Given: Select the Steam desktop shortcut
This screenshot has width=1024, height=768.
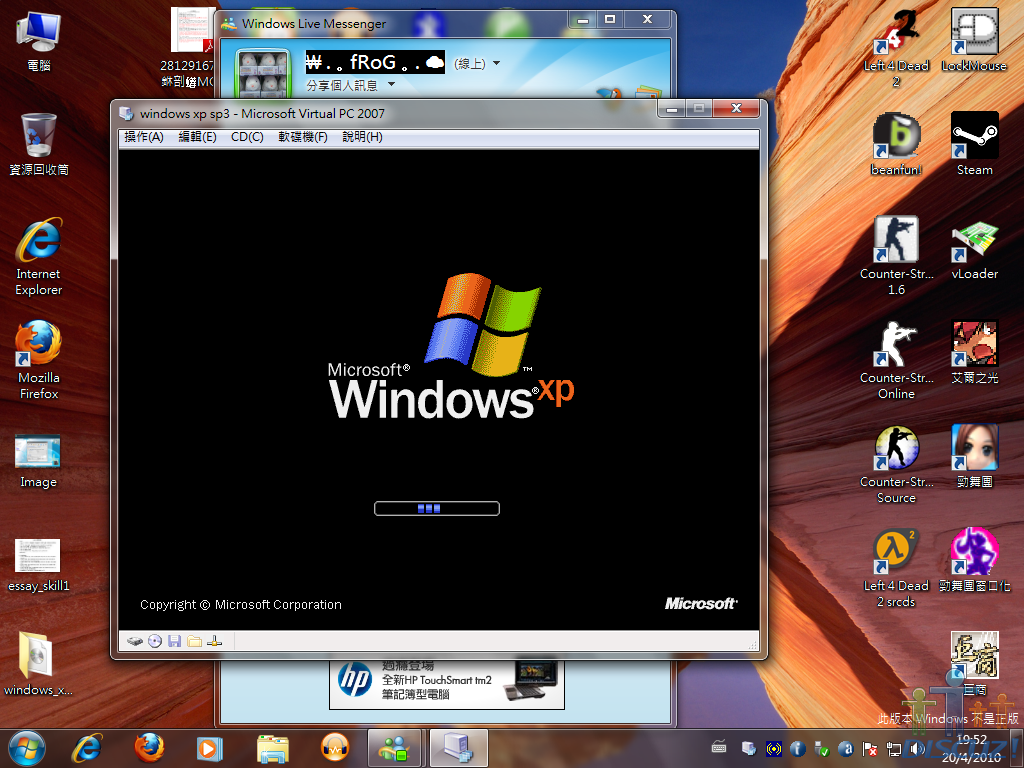Looking at the screenshot, I should (974, 144).
